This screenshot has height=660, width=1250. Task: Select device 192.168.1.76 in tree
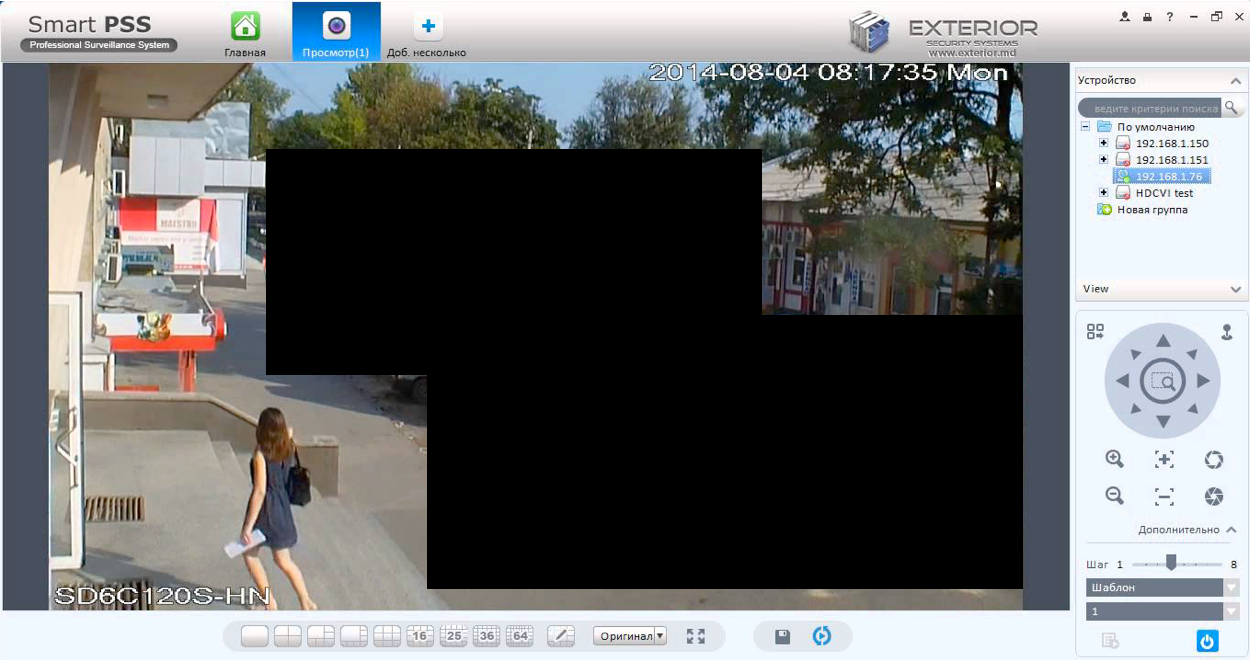[x=1171, y=177]
